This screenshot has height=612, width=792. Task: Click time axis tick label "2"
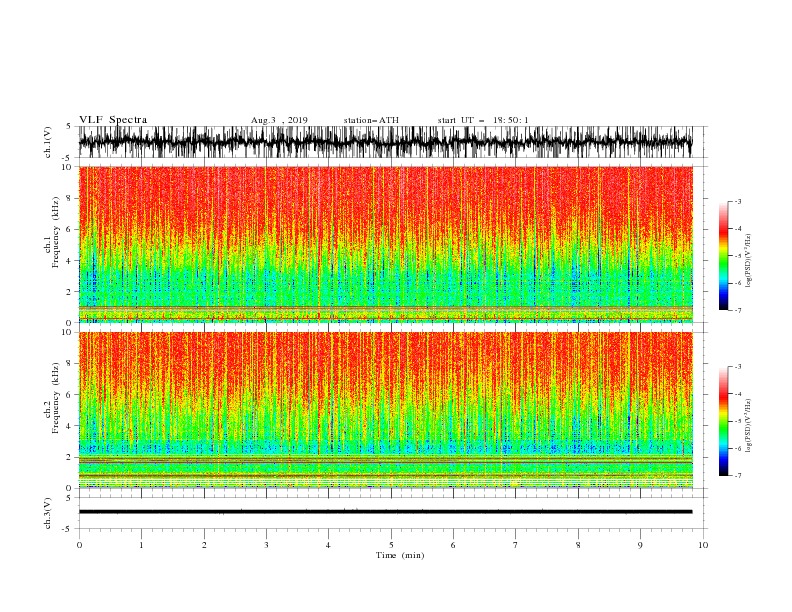[204, 545]
